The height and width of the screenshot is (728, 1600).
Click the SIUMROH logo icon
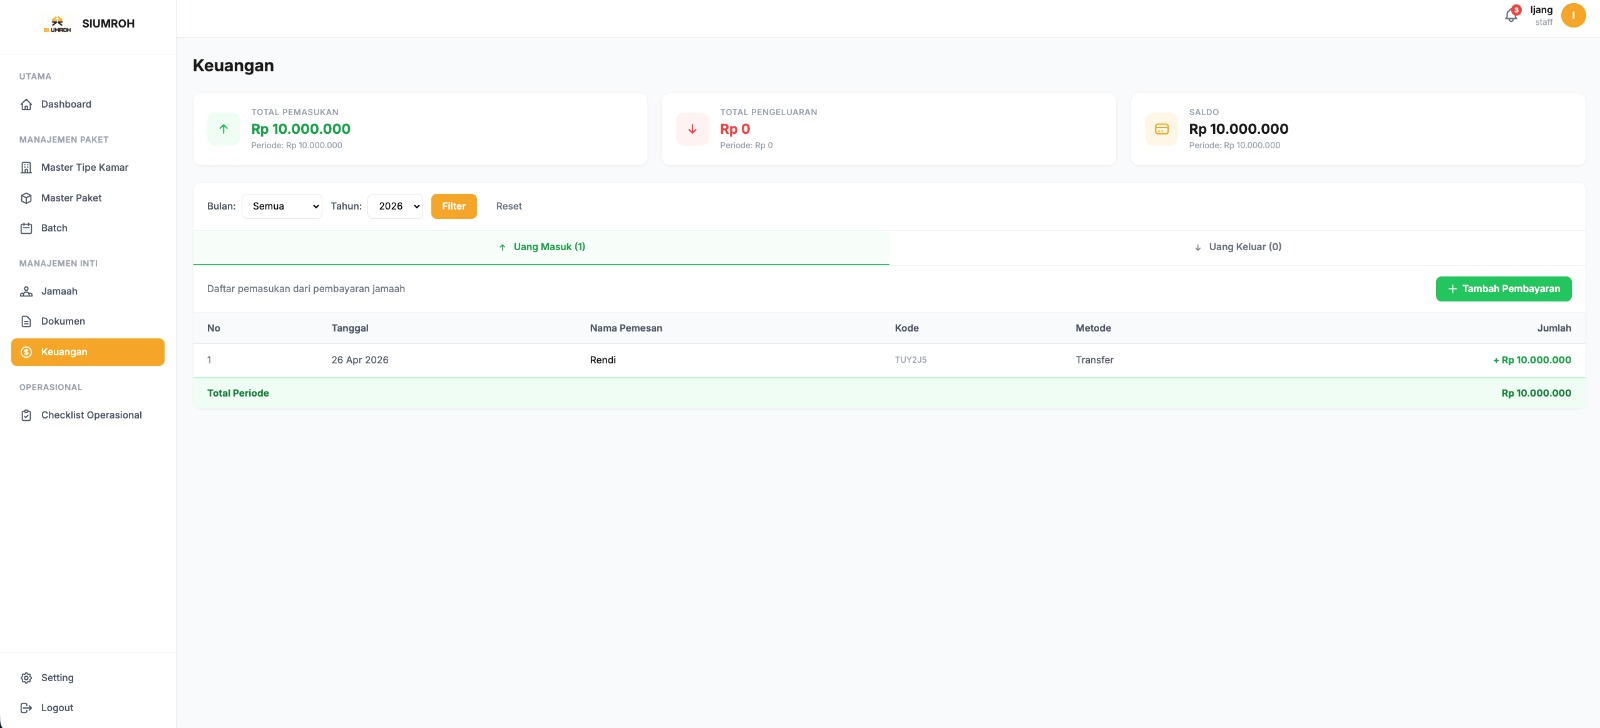coord(57,24)
